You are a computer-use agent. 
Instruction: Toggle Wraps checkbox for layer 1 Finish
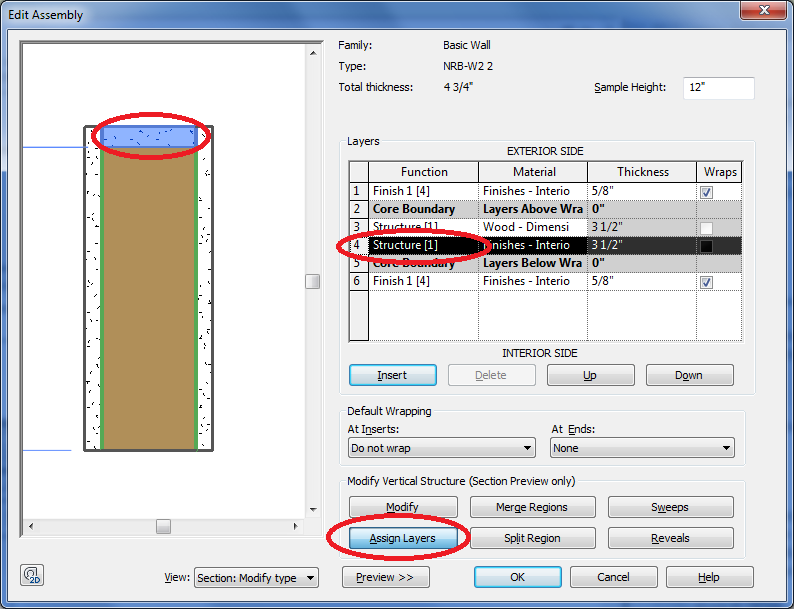click(x=706, y=192)
